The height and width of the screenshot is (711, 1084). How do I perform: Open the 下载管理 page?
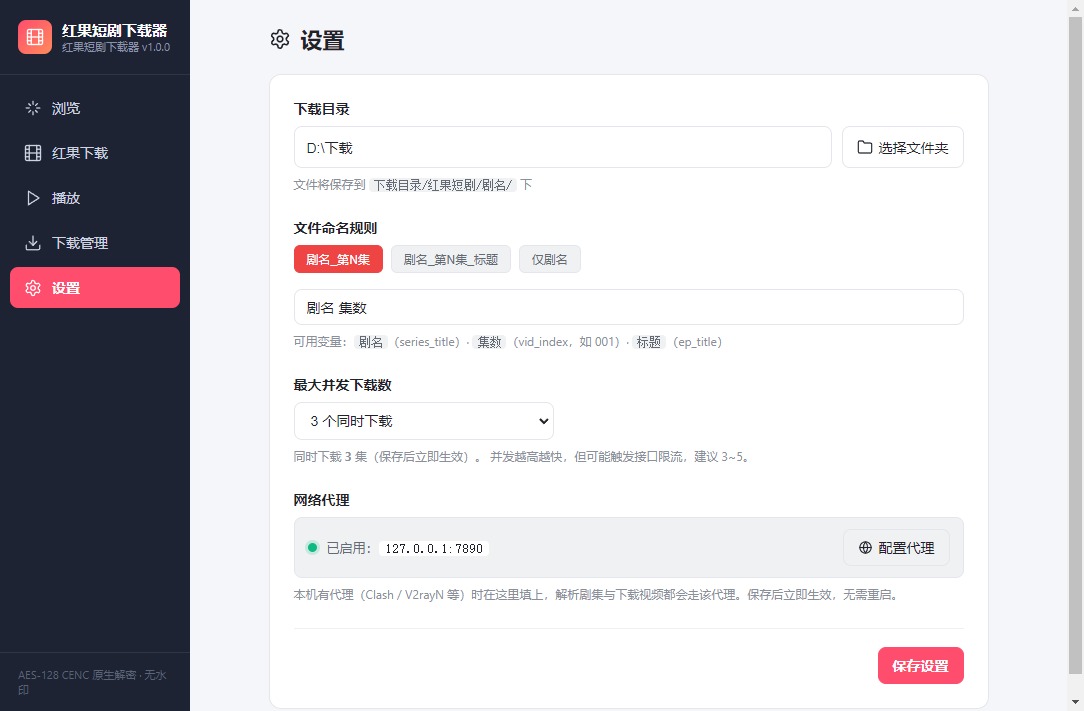95,243
